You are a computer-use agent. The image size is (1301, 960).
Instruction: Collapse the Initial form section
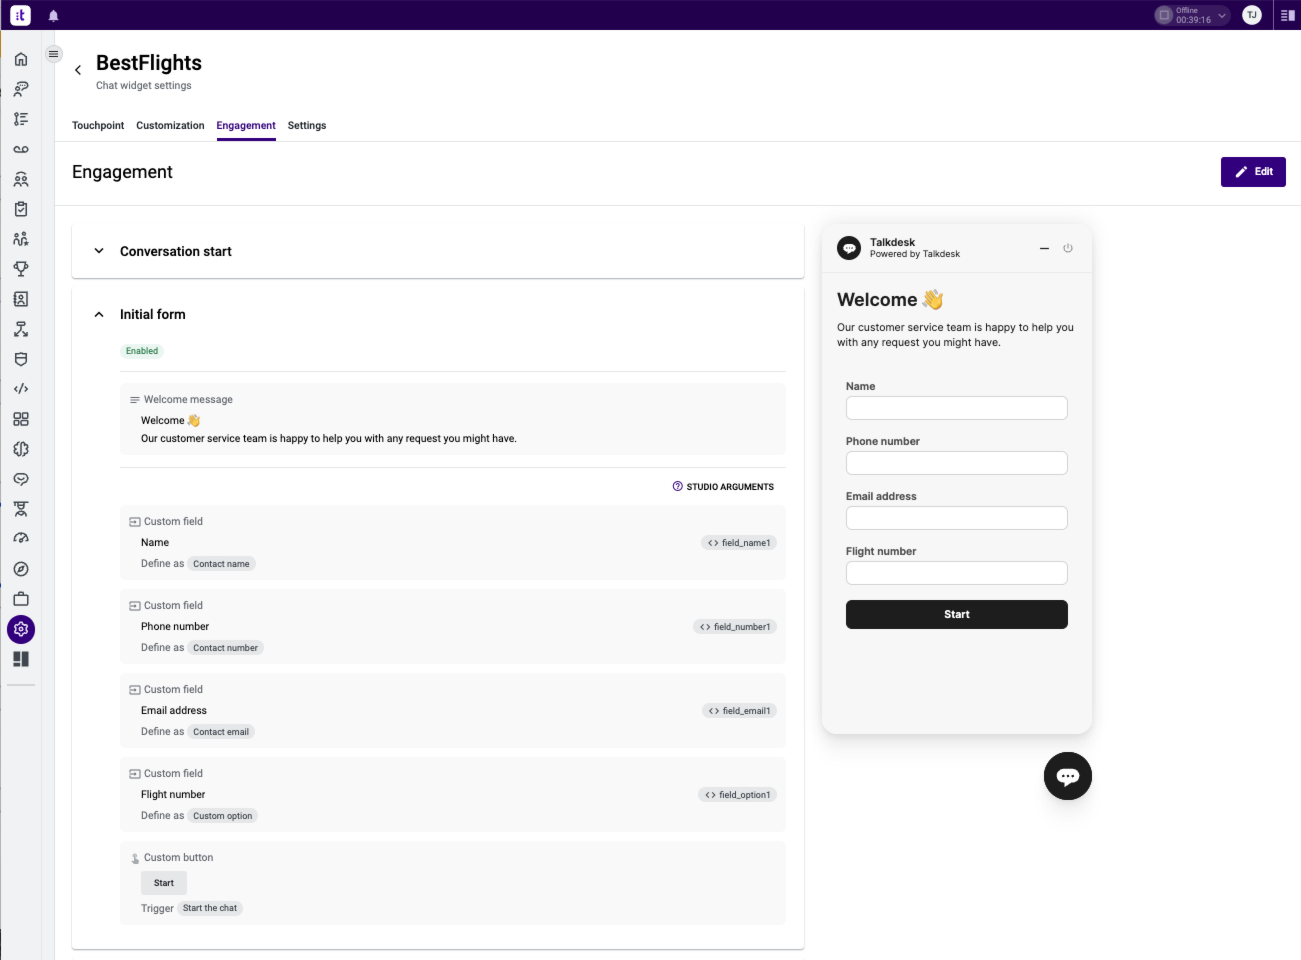99,314
